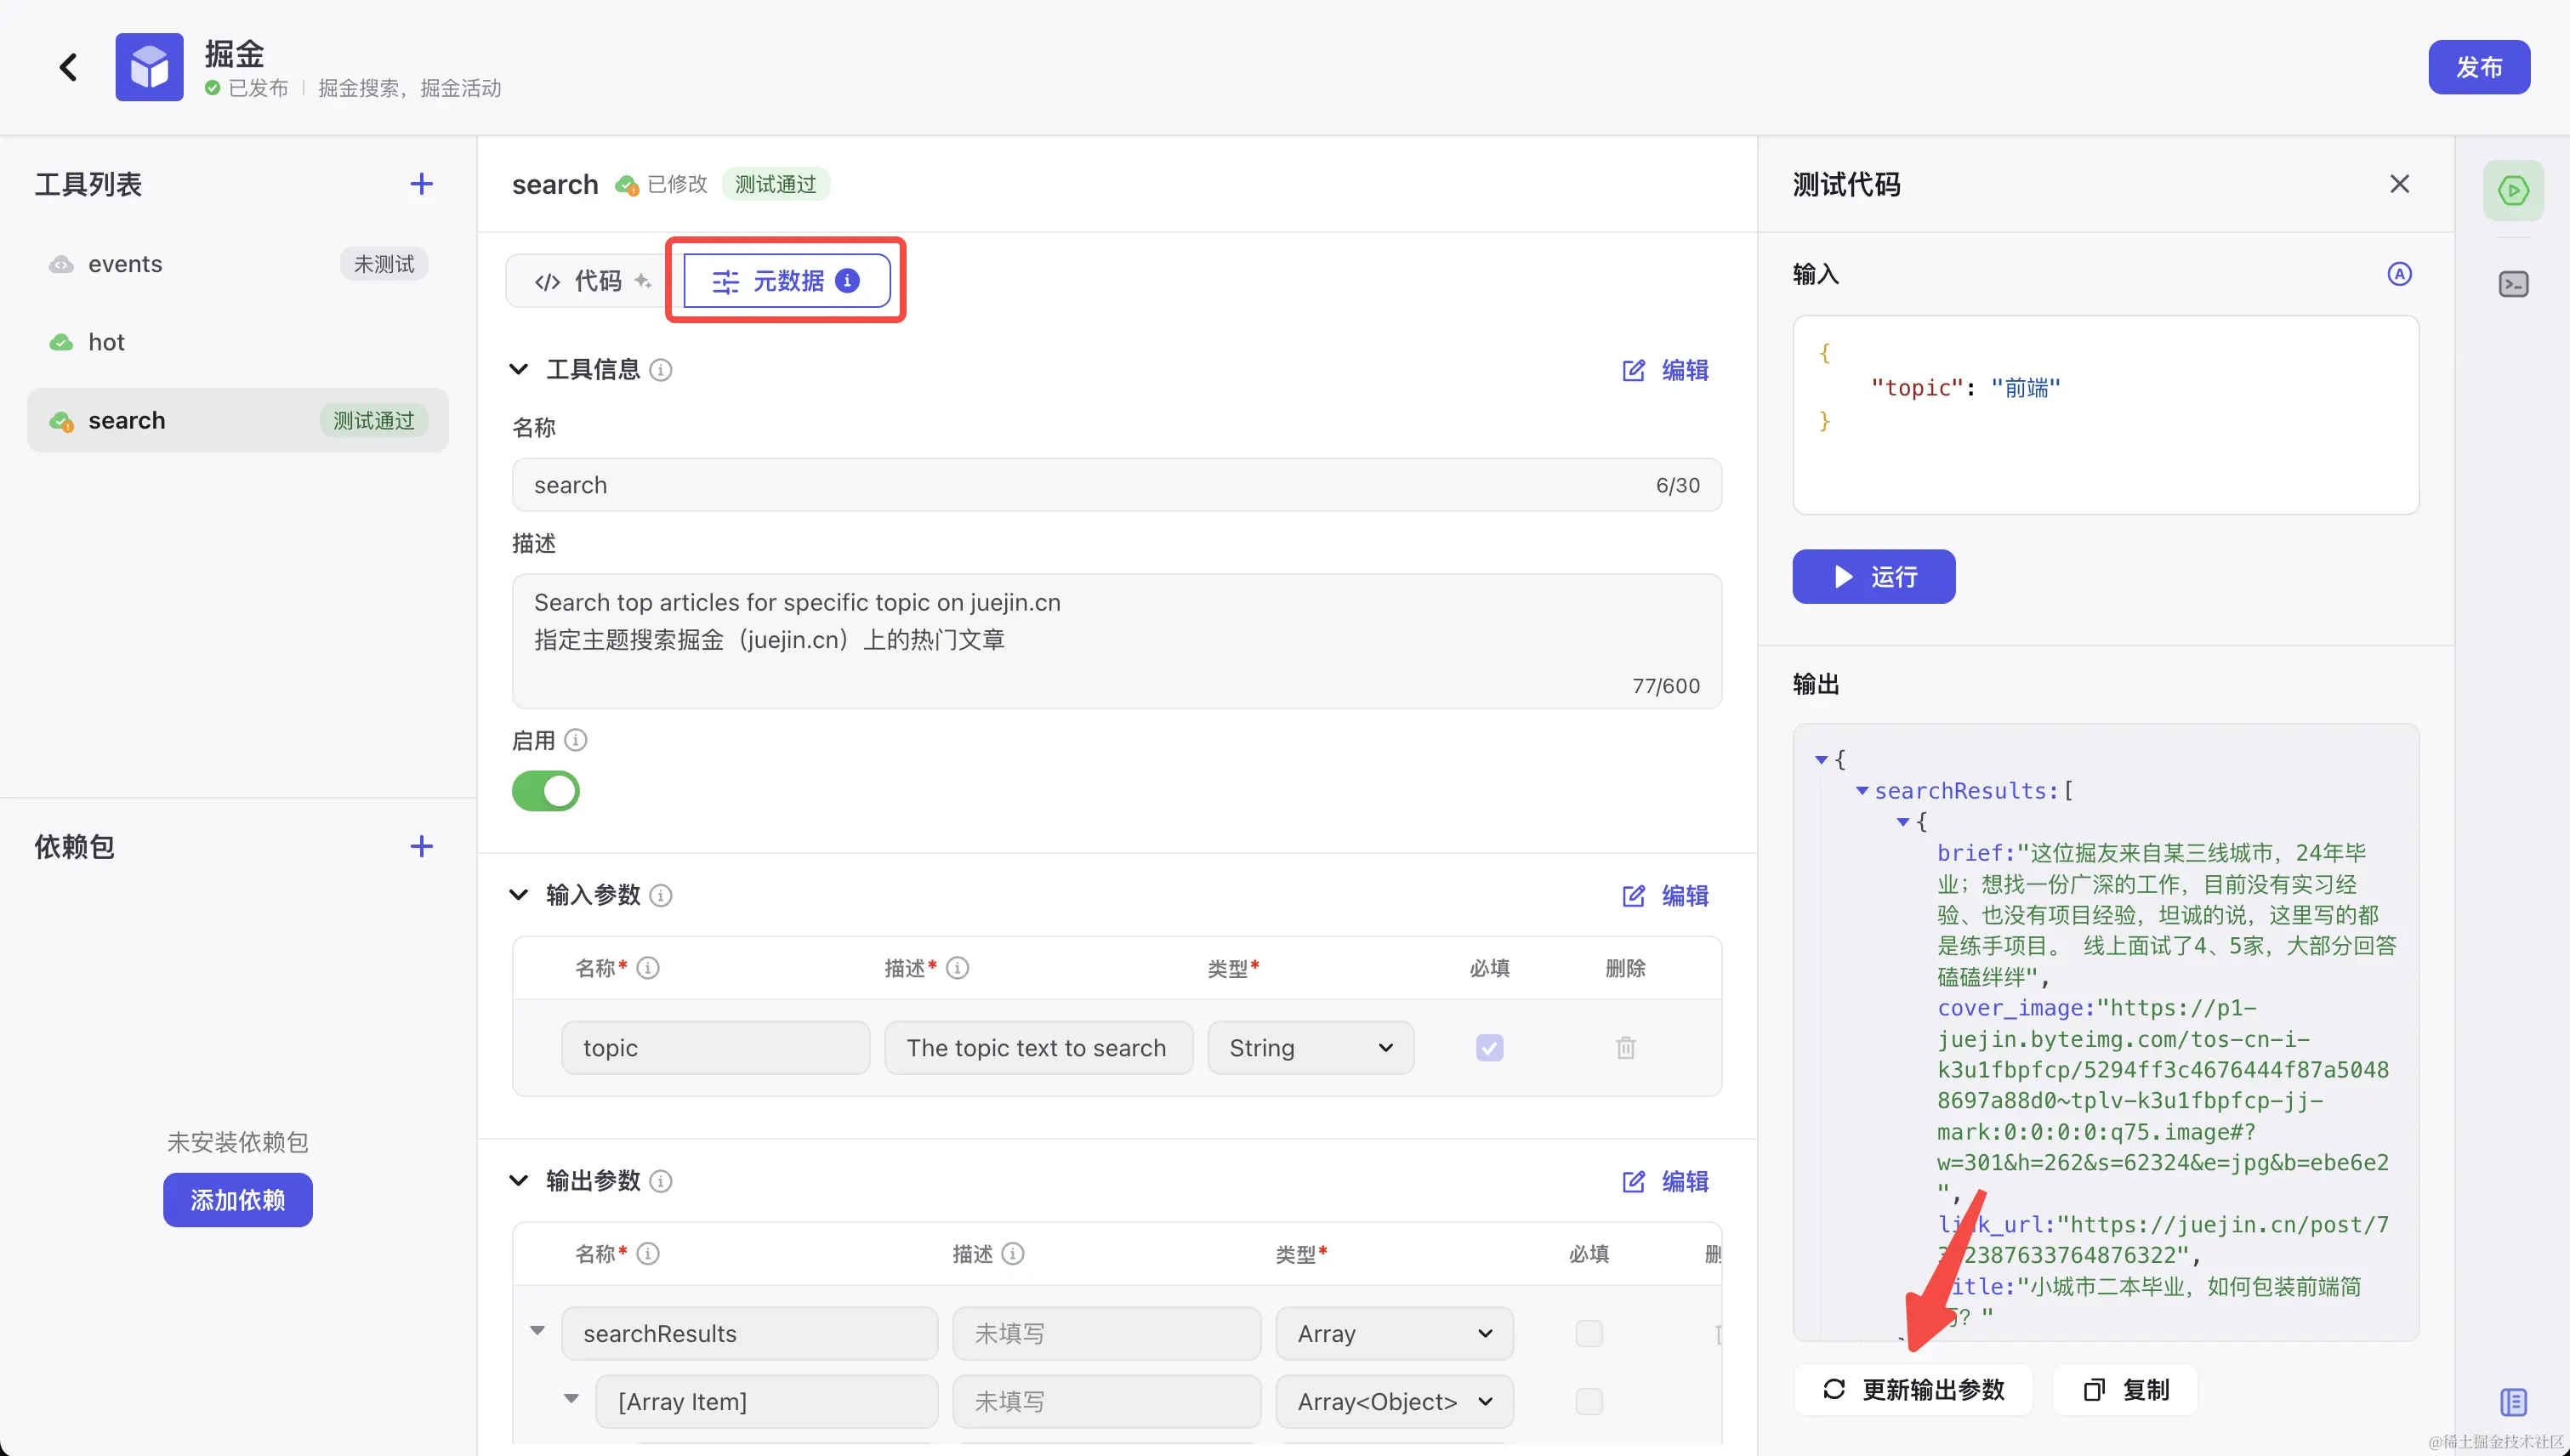This screenshot has width=2570, height=1456.
Task: Click 编辑 for 输入参数
Action: point(1665,896)
